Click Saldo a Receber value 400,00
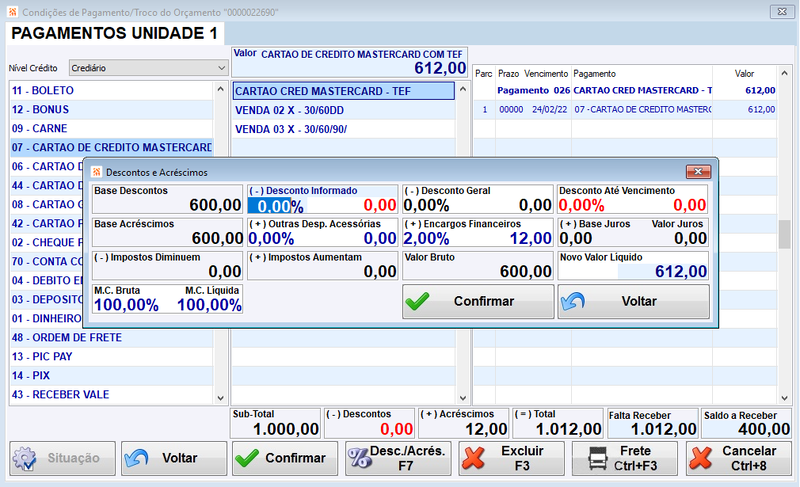 (x=764, y=429)
